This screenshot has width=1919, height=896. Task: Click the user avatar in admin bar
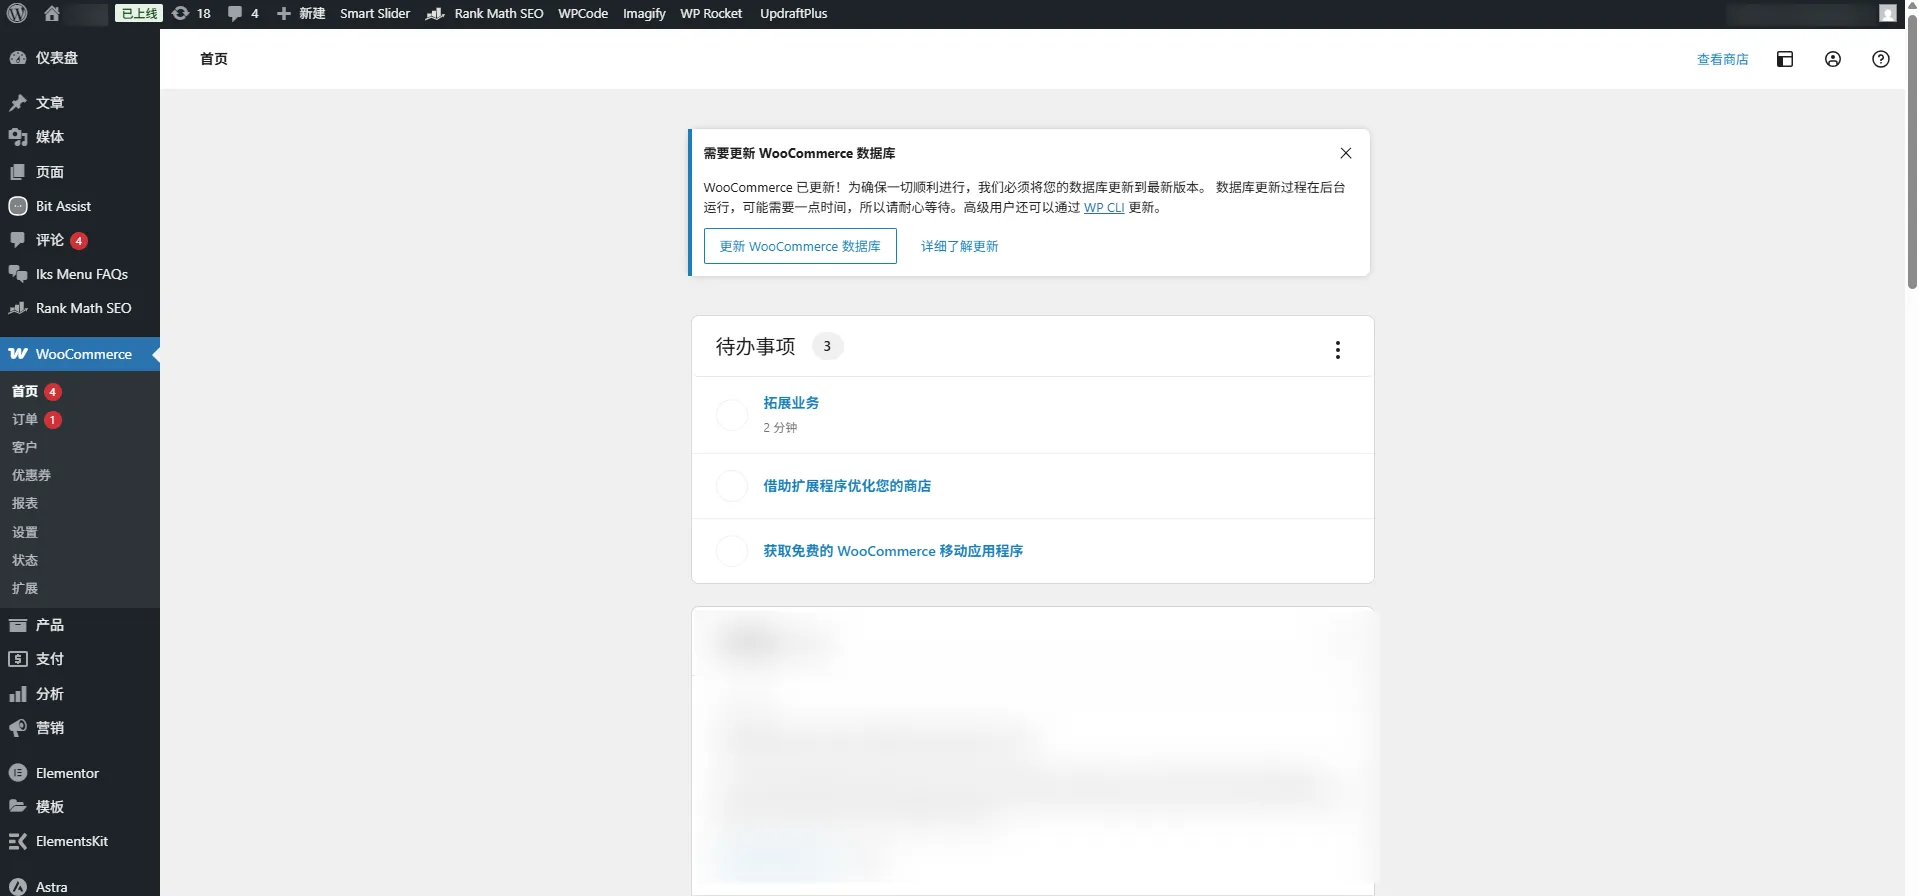coord(1888,13)
